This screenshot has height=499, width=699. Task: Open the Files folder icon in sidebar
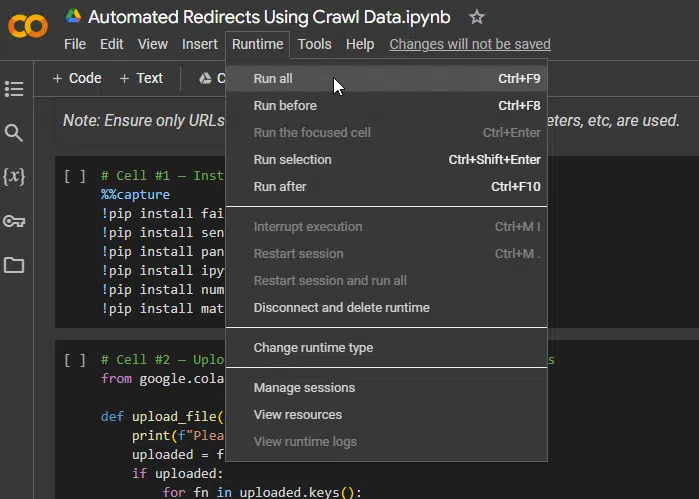(14, 265)
